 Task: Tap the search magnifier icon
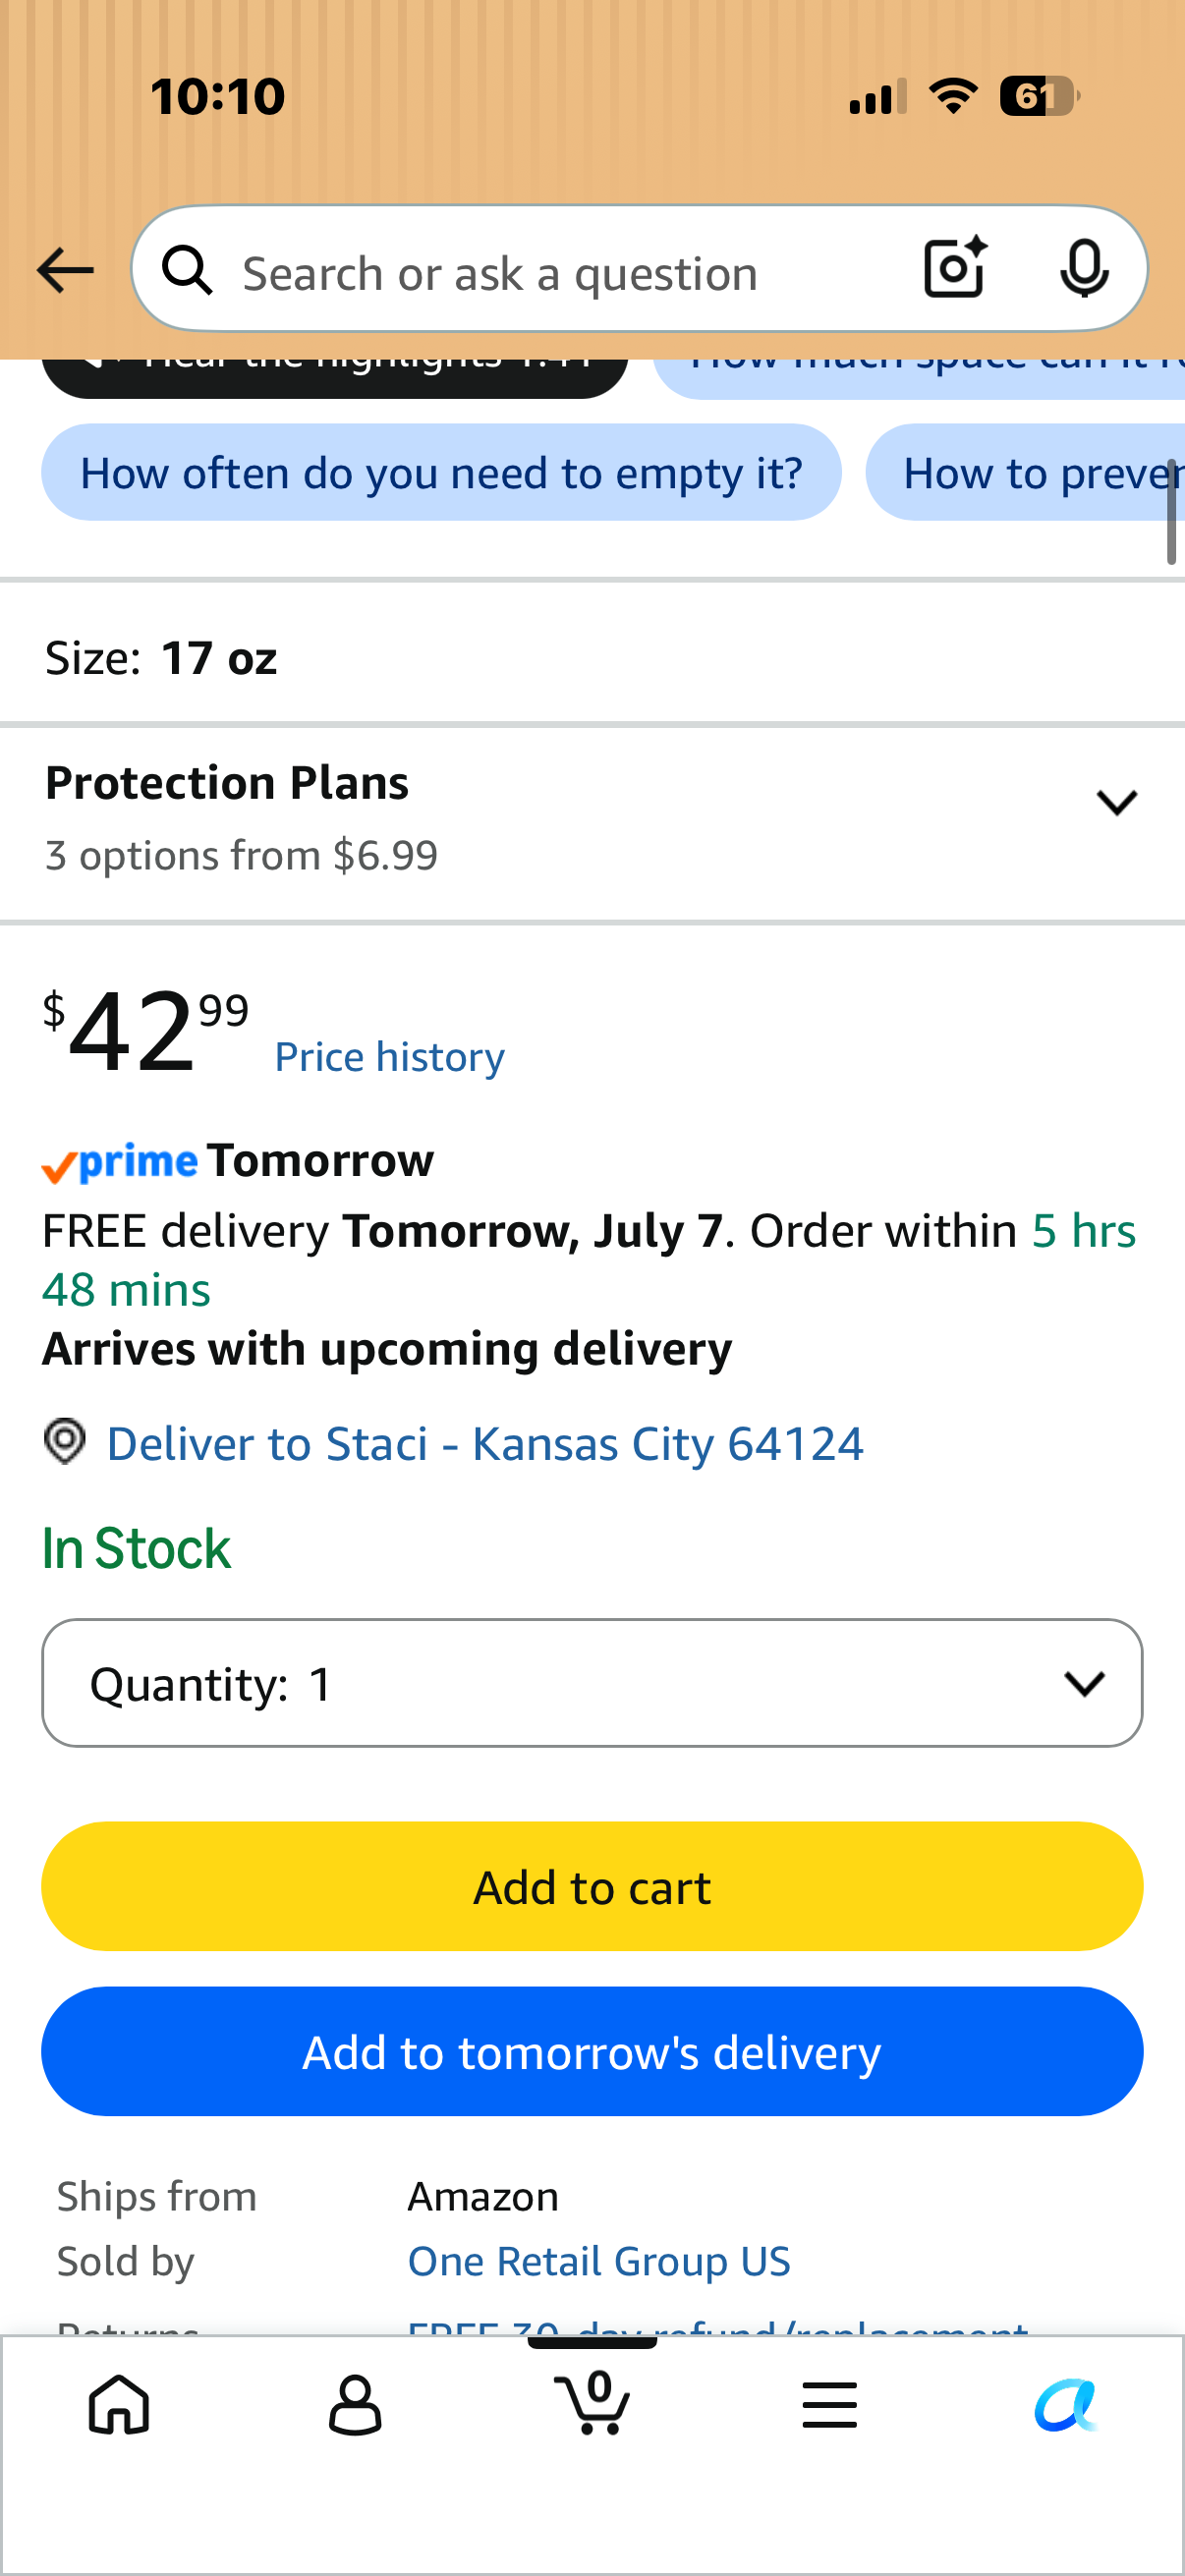[x=188, y=270]
